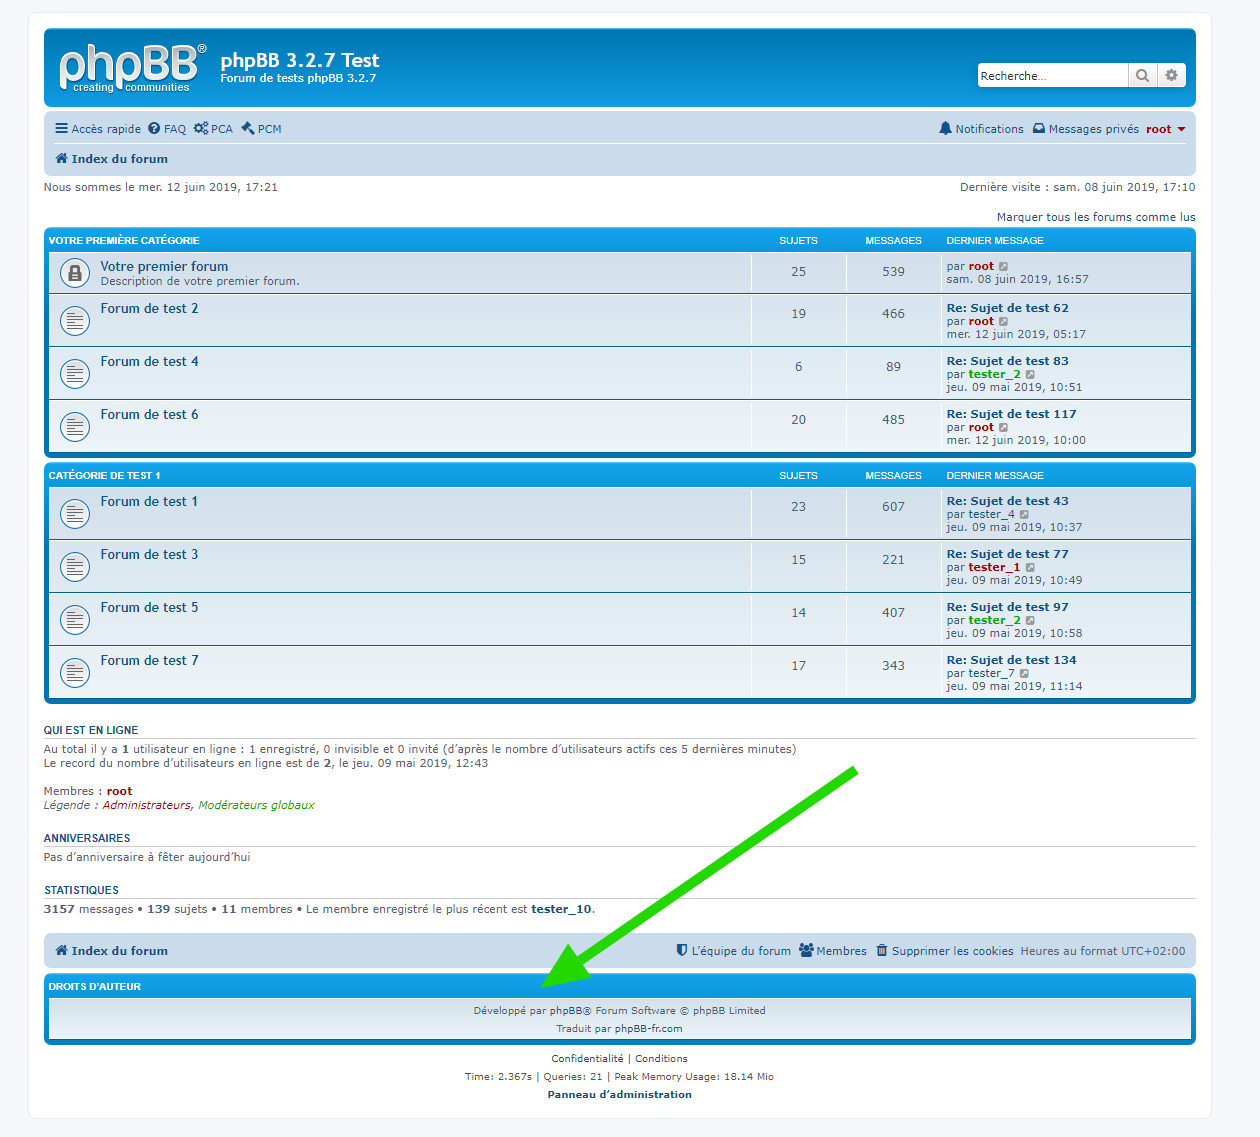This screenshot has width=1260, height=1137.
Task: Click the Forum de test 5 status icon
Action: 75,619
